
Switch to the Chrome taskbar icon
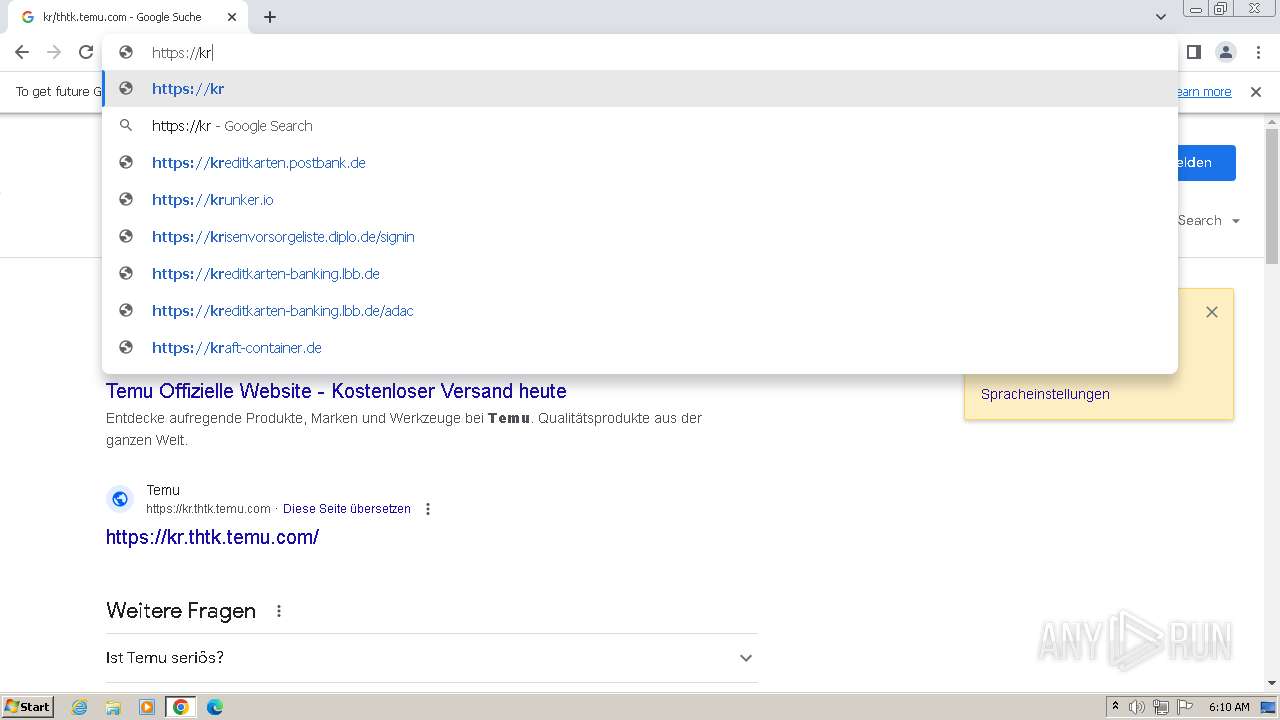click(x=181, y=707)
